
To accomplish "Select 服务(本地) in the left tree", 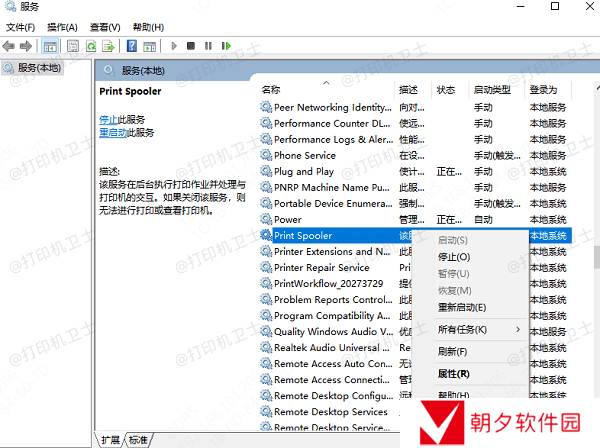I will [38, 68].
